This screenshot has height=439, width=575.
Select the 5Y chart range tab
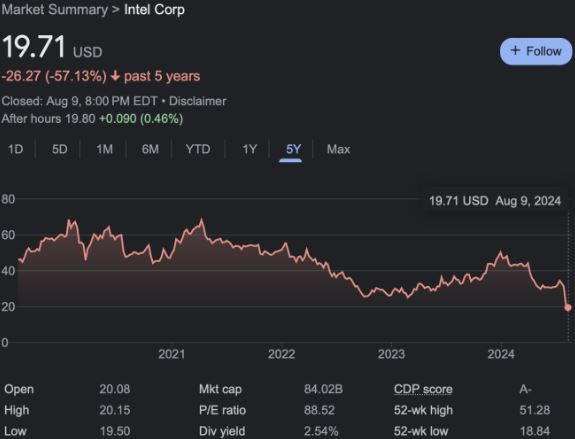(293, 149)
